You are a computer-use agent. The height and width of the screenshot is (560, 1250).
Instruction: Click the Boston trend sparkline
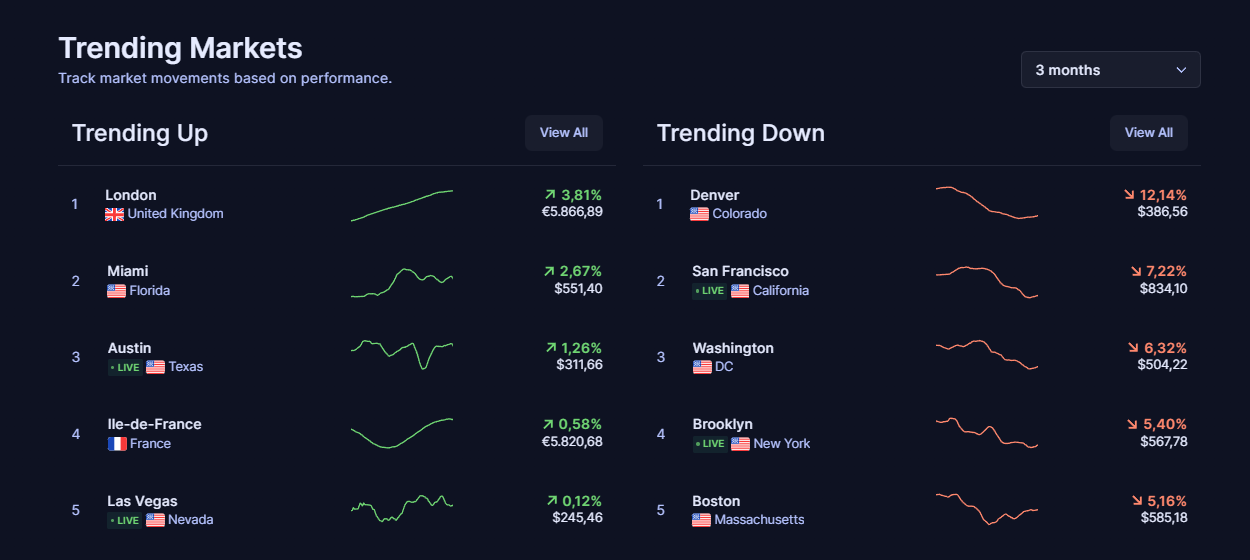tap(987, 508)
